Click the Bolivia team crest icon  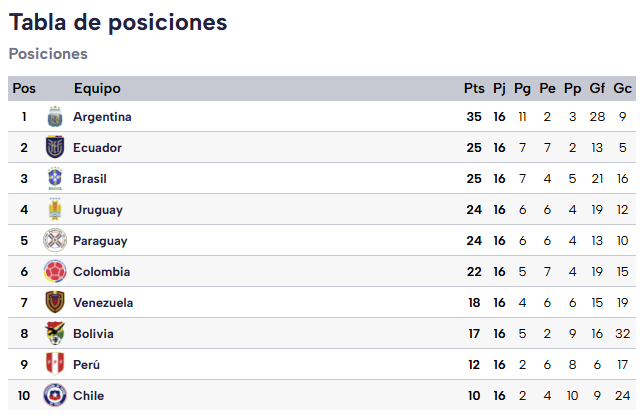coord(55,334)
